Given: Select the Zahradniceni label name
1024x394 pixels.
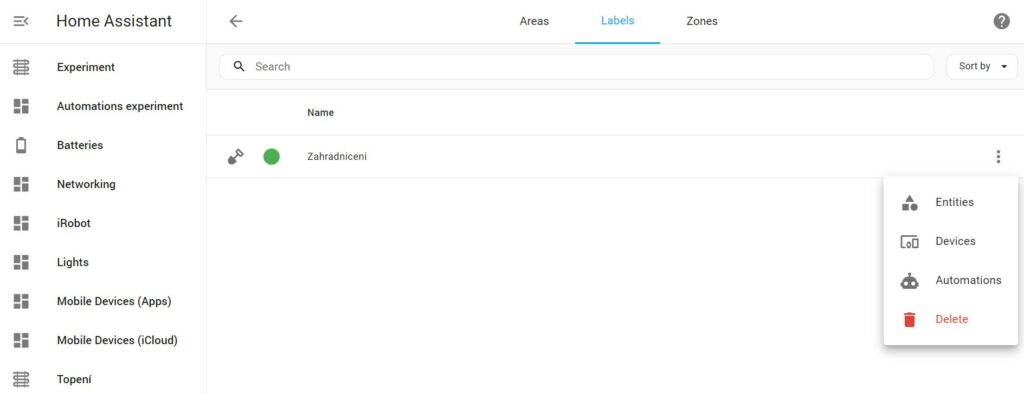Looking at the screenshot, I should (x=336, y=157).
